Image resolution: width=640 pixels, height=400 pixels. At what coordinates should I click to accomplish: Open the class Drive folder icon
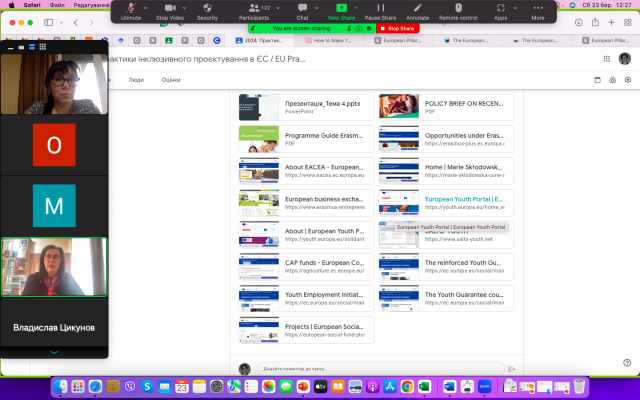click(x=613, y=80)
